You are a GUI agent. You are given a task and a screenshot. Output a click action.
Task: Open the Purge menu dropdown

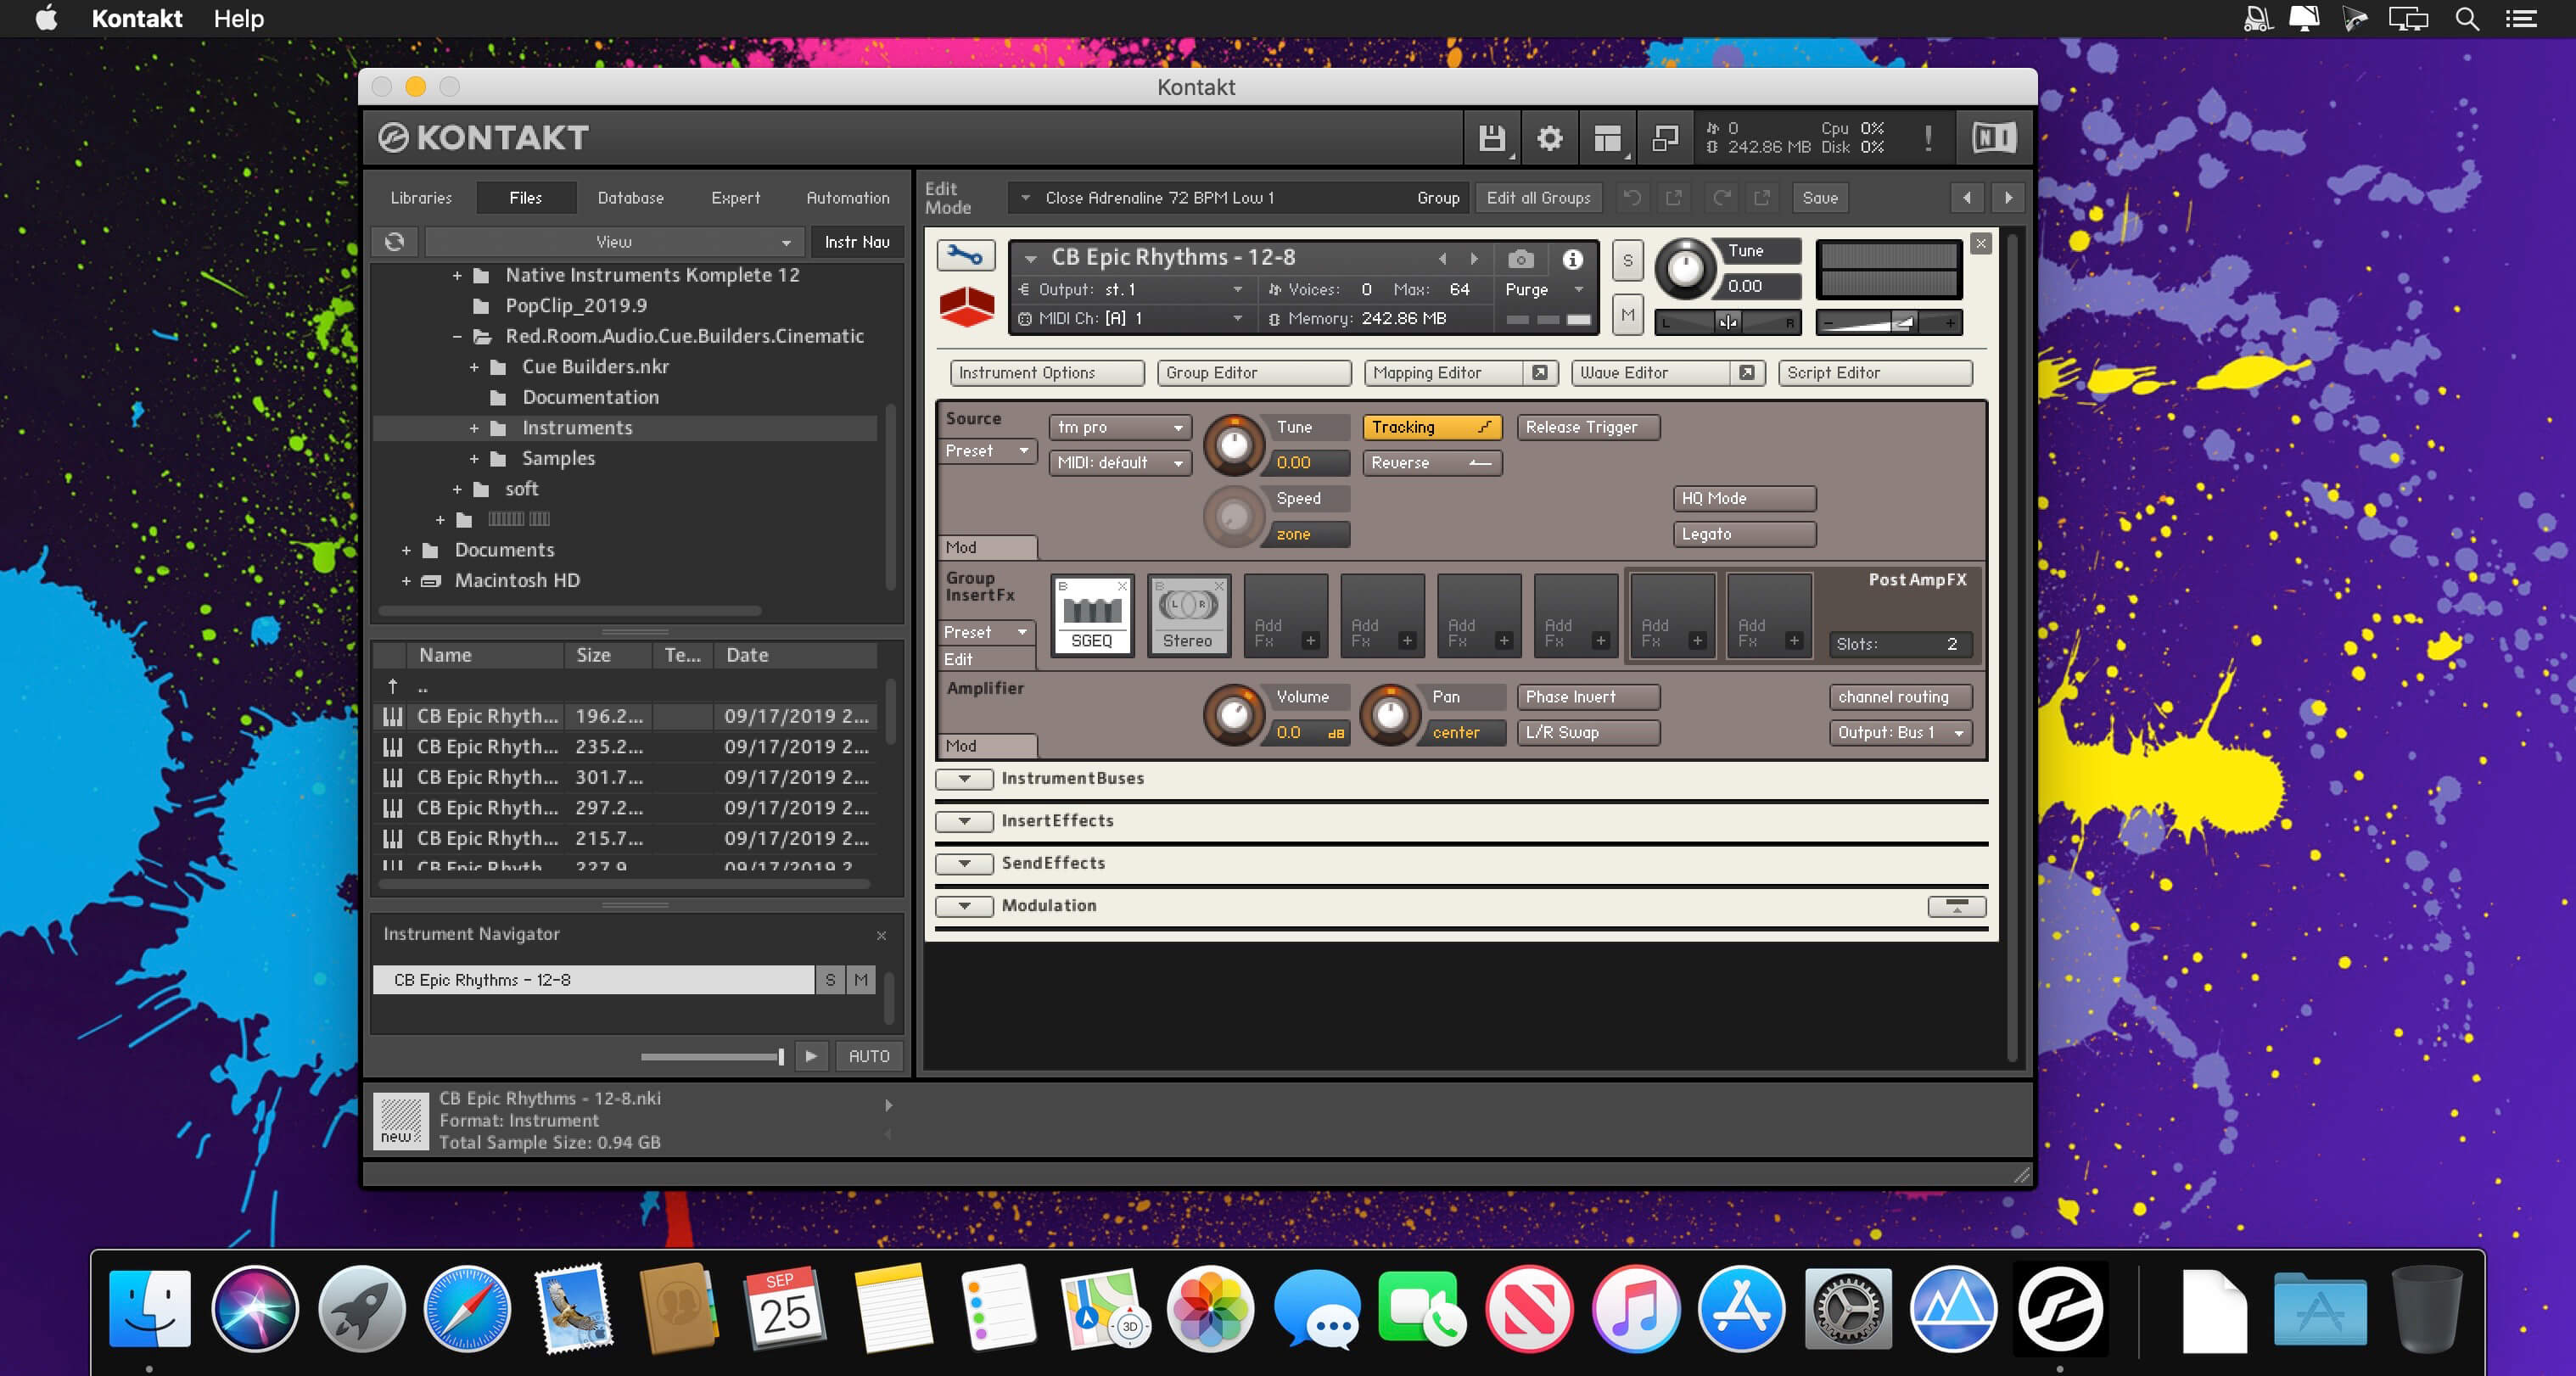click(1544, 290)
